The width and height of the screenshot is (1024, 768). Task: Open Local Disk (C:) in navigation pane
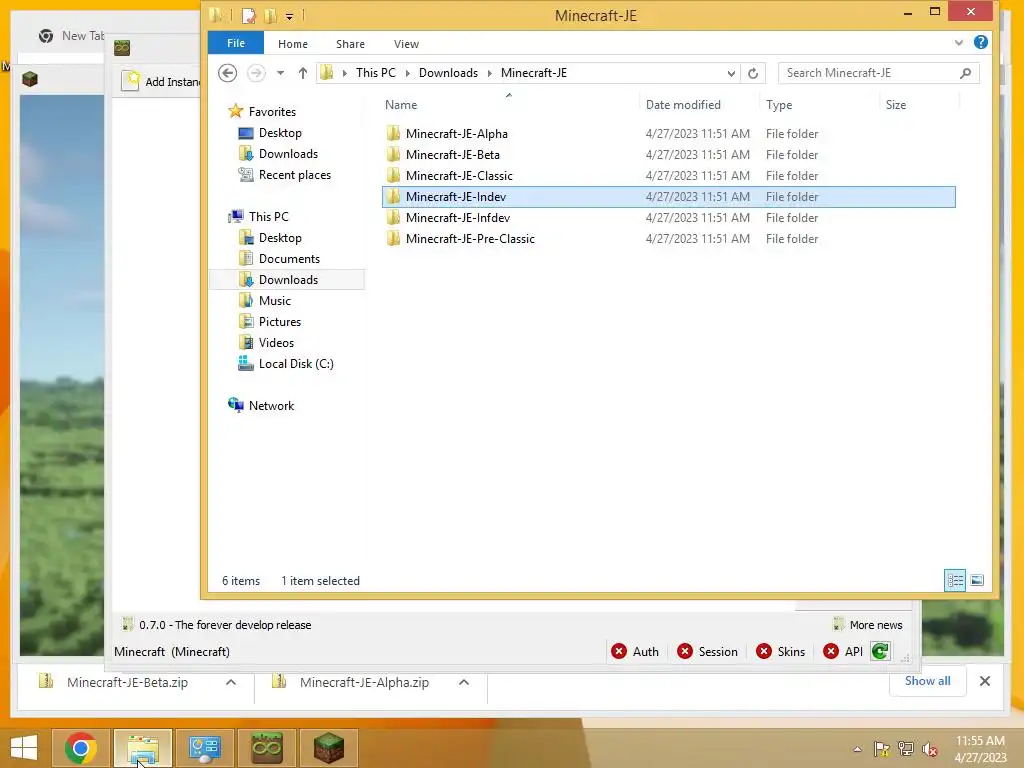pos(296,364)
